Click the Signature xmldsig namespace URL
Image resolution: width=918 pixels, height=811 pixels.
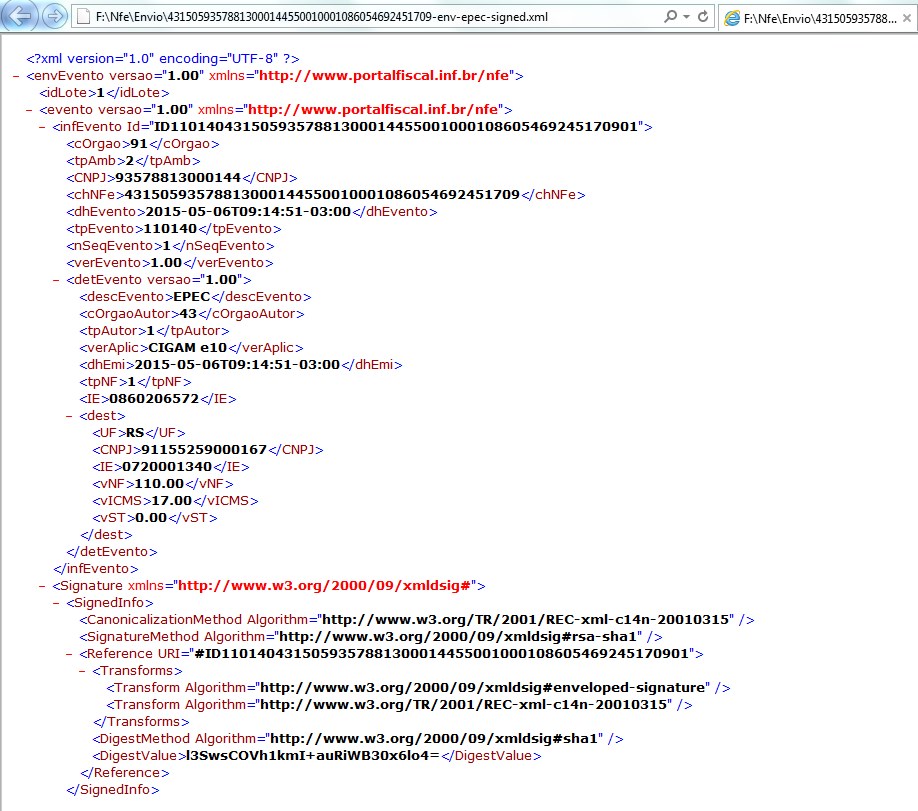(x=324, y=585)
